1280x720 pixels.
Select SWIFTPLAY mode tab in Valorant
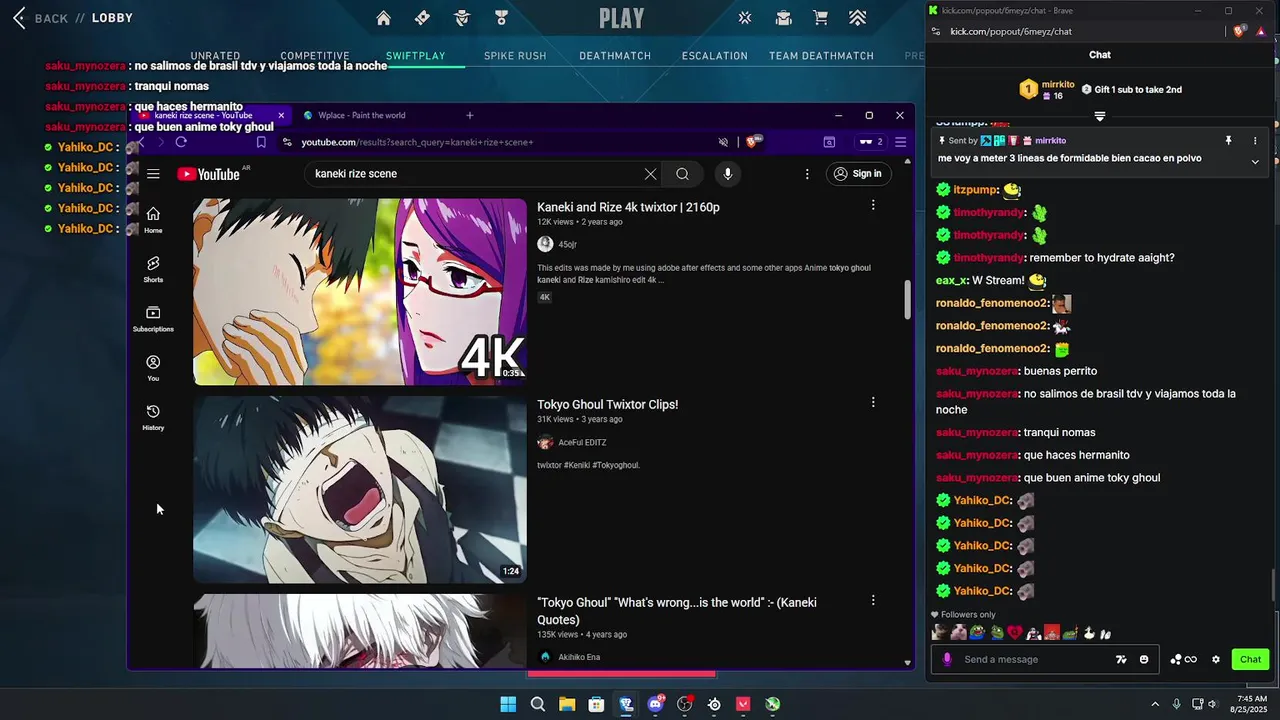pyautogui.click(x=416, y=56)
